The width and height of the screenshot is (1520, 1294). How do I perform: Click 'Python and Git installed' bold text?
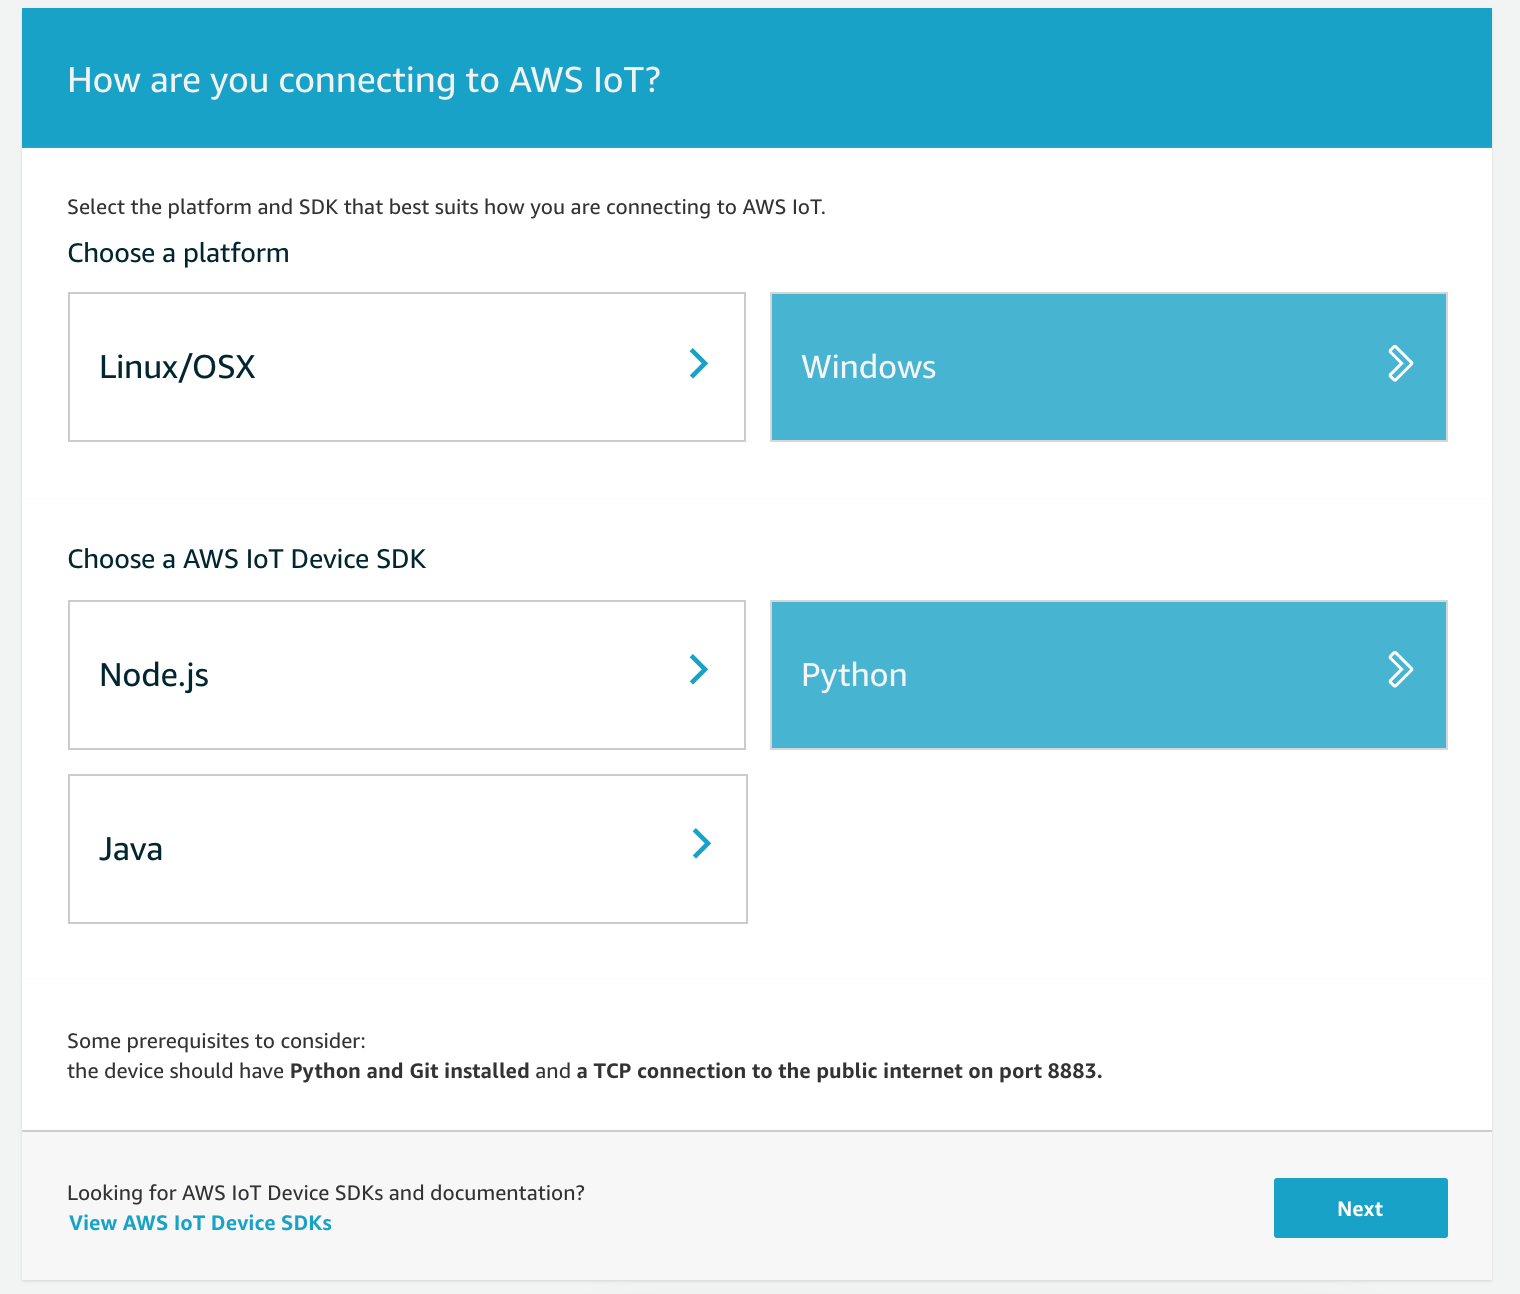409,1071
